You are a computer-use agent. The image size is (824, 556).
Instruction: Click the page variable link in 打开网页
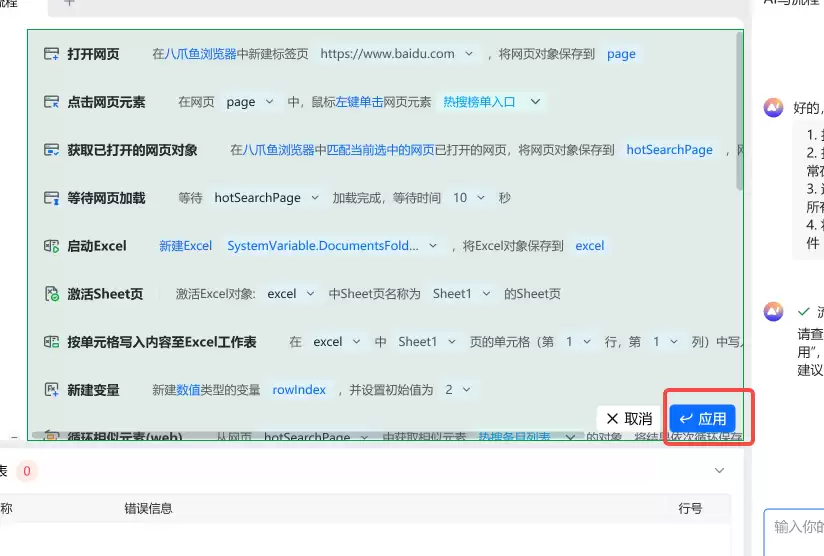tap(621, 54)
